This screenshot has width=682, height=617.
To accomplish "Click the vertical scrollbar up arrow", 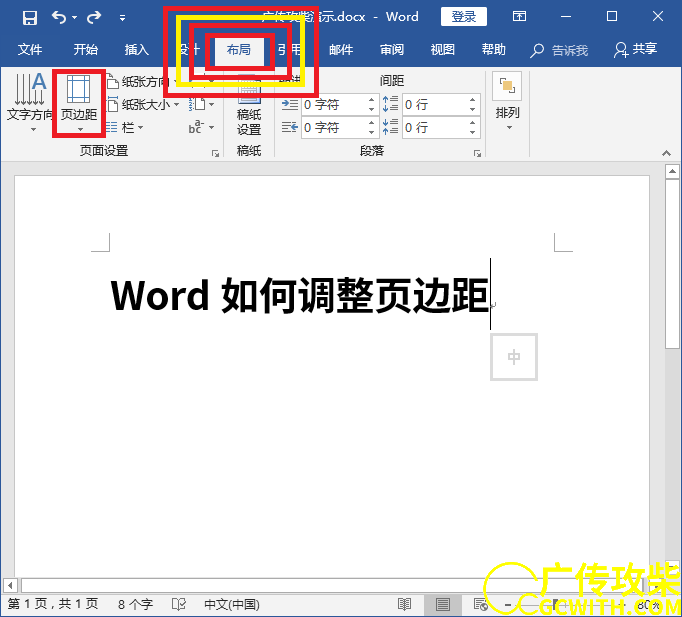I will (x=672, y=172).
